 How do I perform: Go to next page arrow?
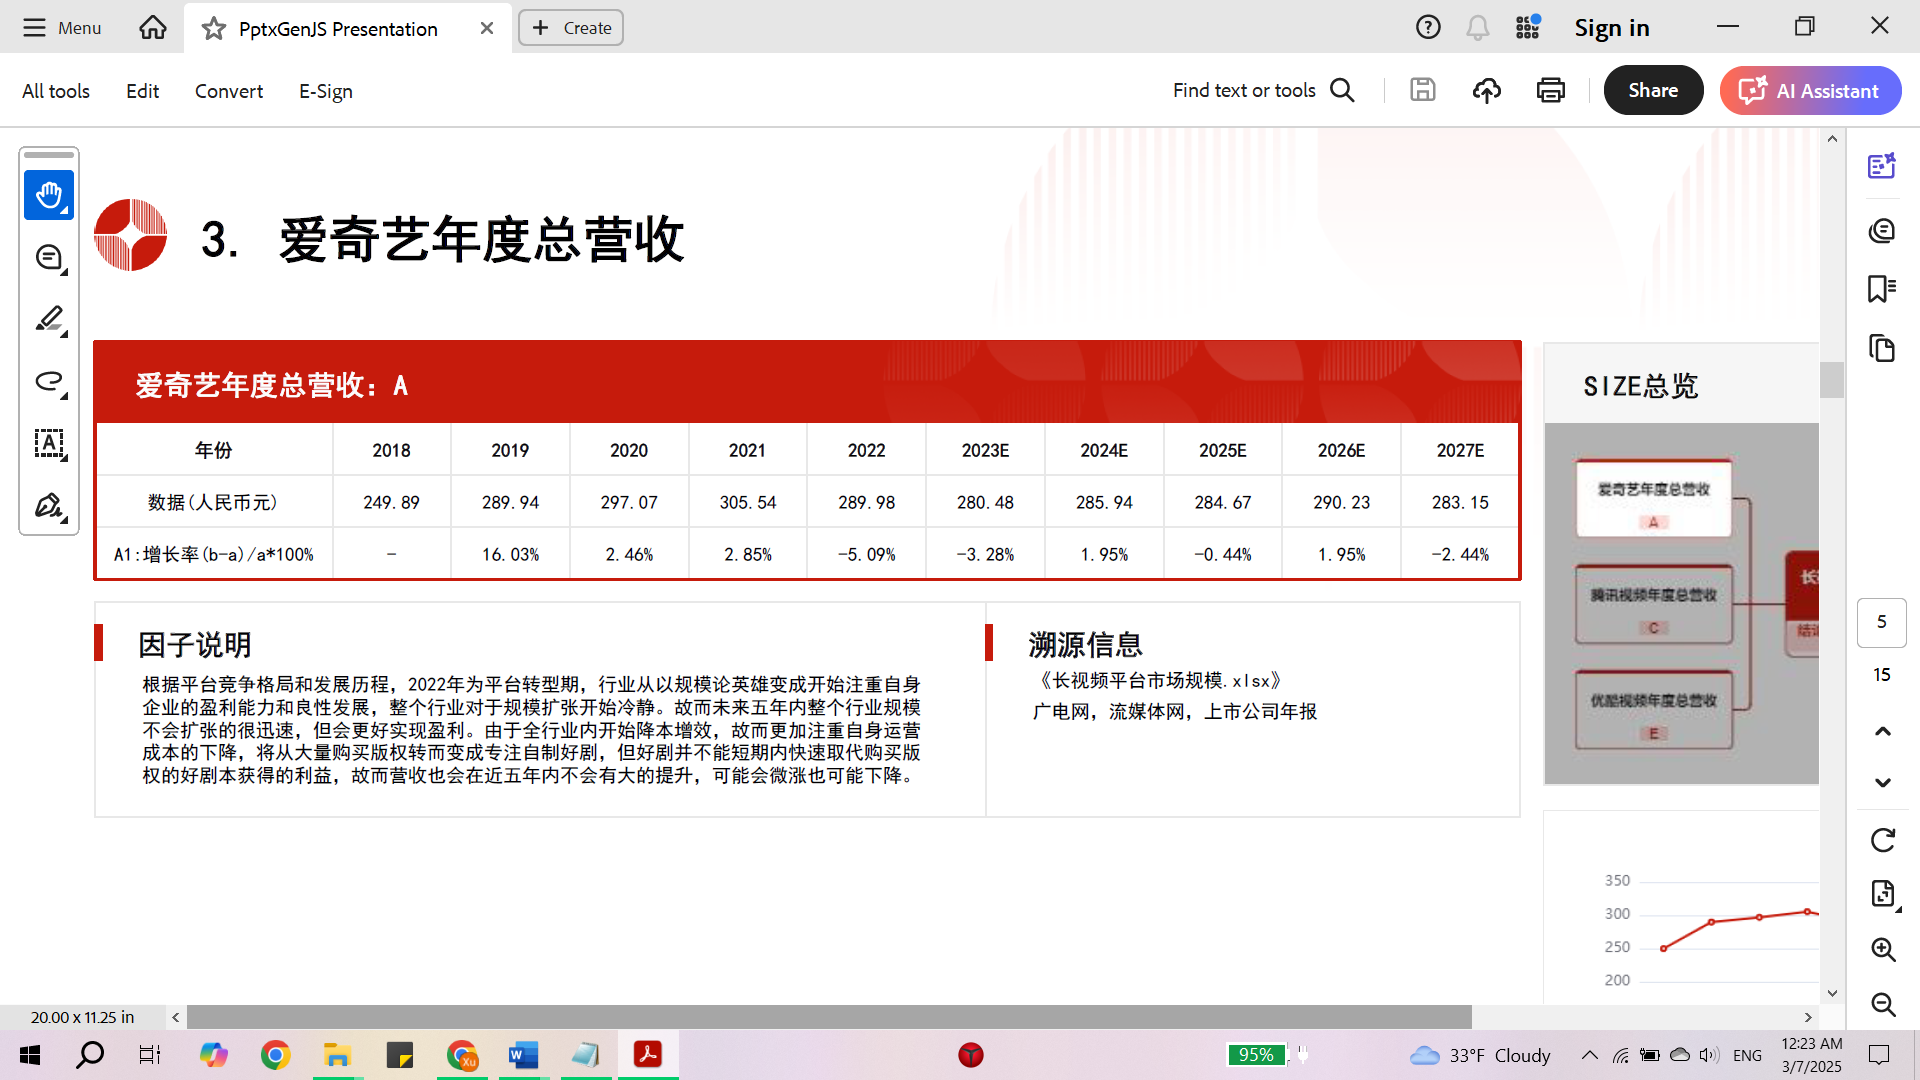(1883, 782)
